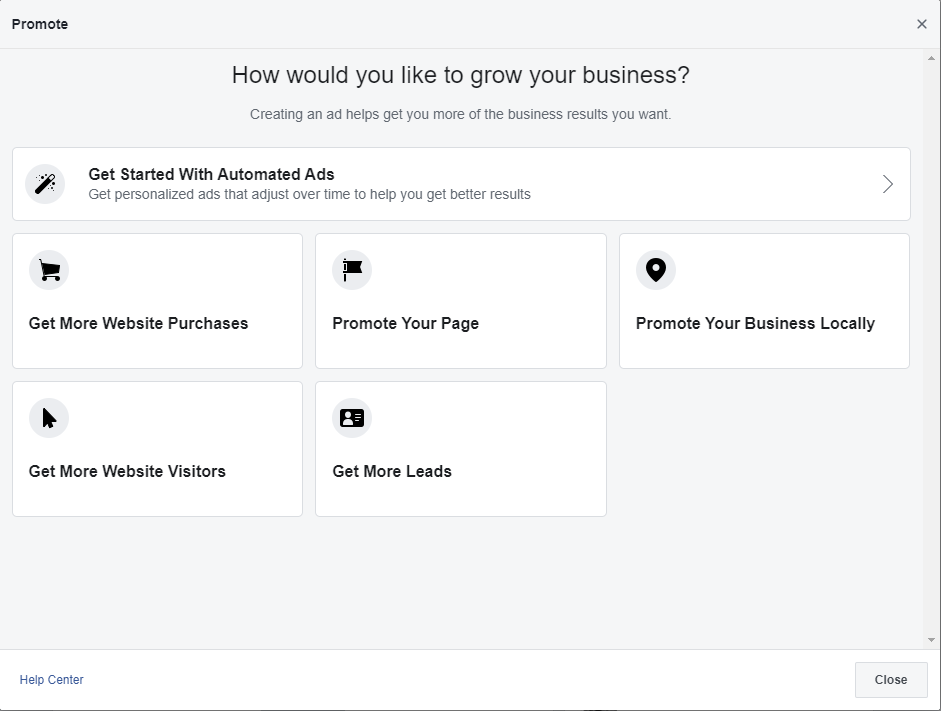
Task: Click the vertical scrollbar track
Action: click(932, 350)
